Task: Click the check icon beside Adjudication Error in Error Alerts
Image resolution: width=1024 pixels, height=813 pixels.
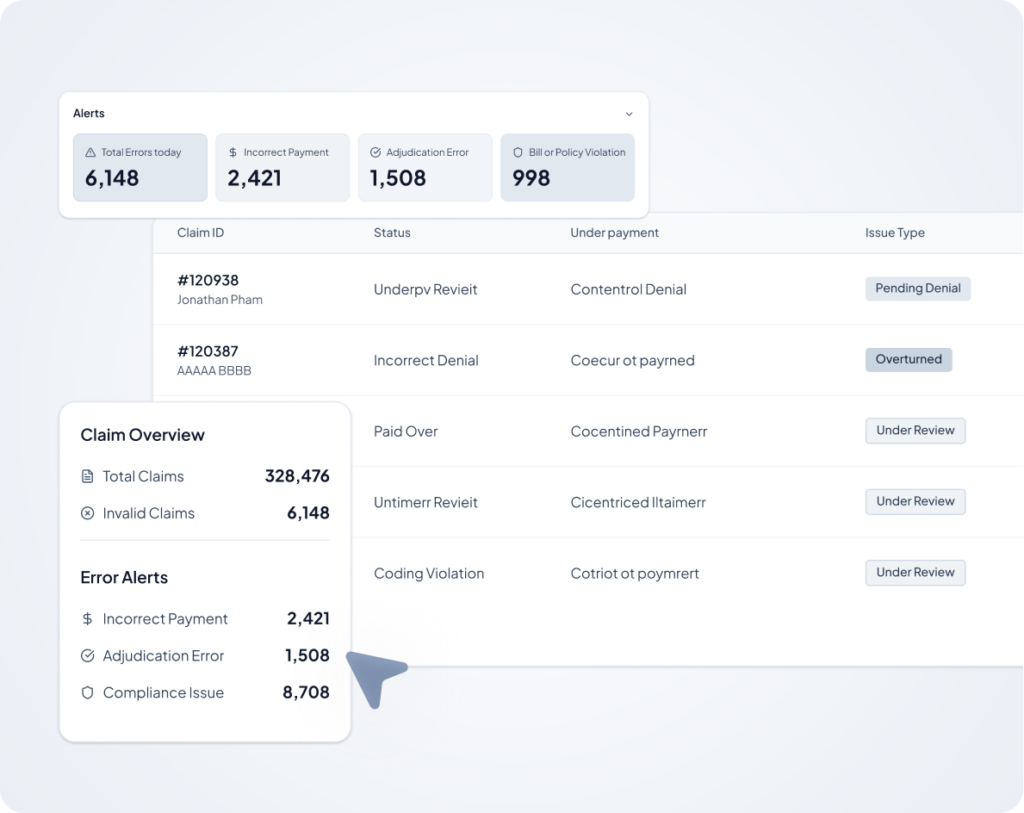Action: pyautogui.click(x=87, y=656)
